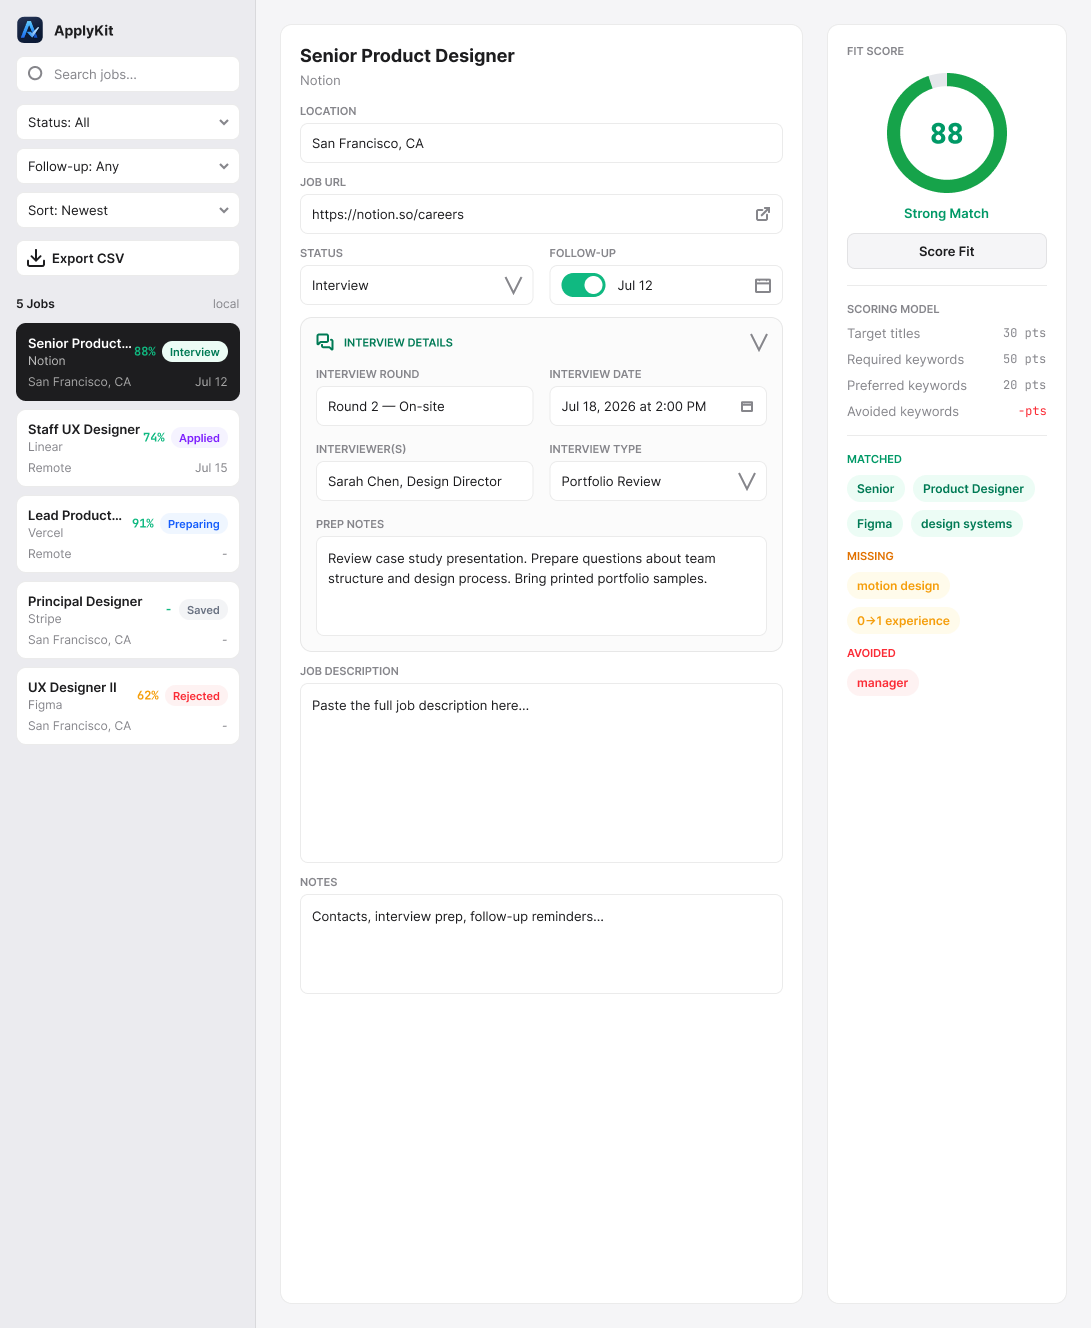
Task: Click the Interview Round field
Action: (425, 406)
